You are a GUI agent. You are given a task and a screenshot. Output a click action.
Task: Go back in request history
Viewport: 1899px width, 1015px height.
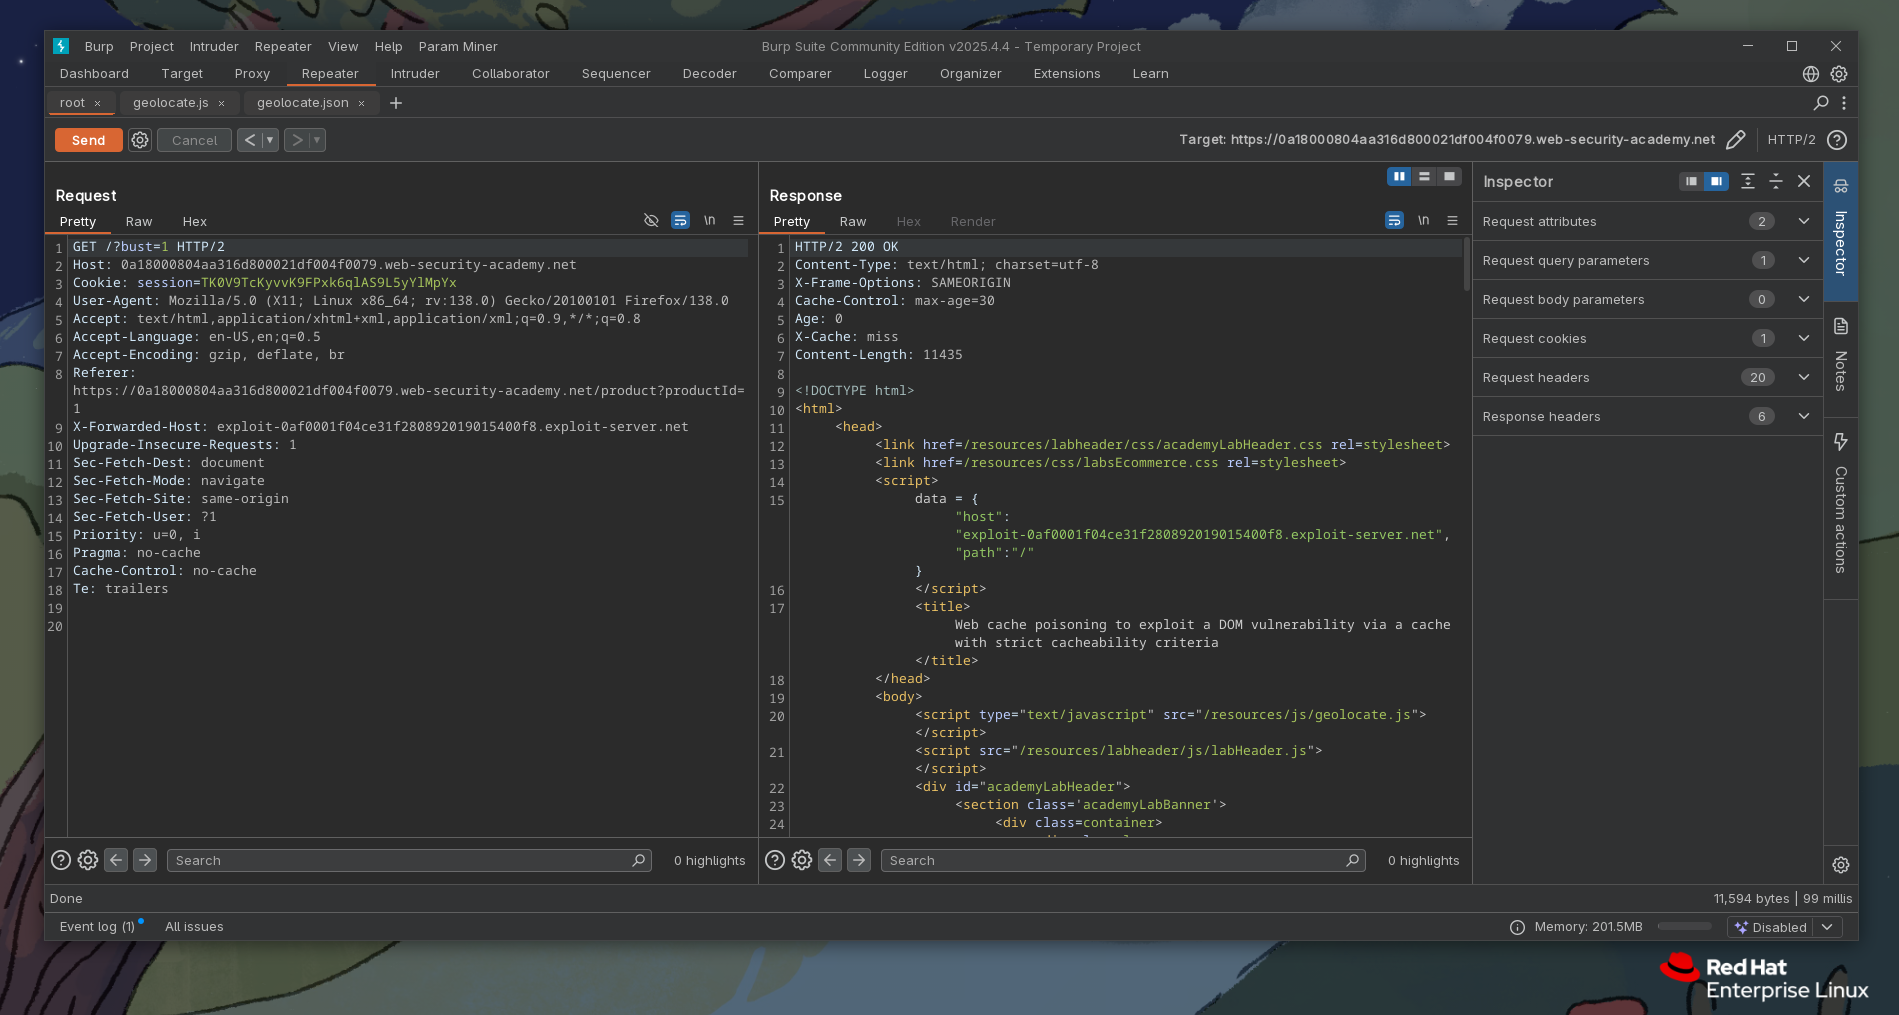(250, 140)
